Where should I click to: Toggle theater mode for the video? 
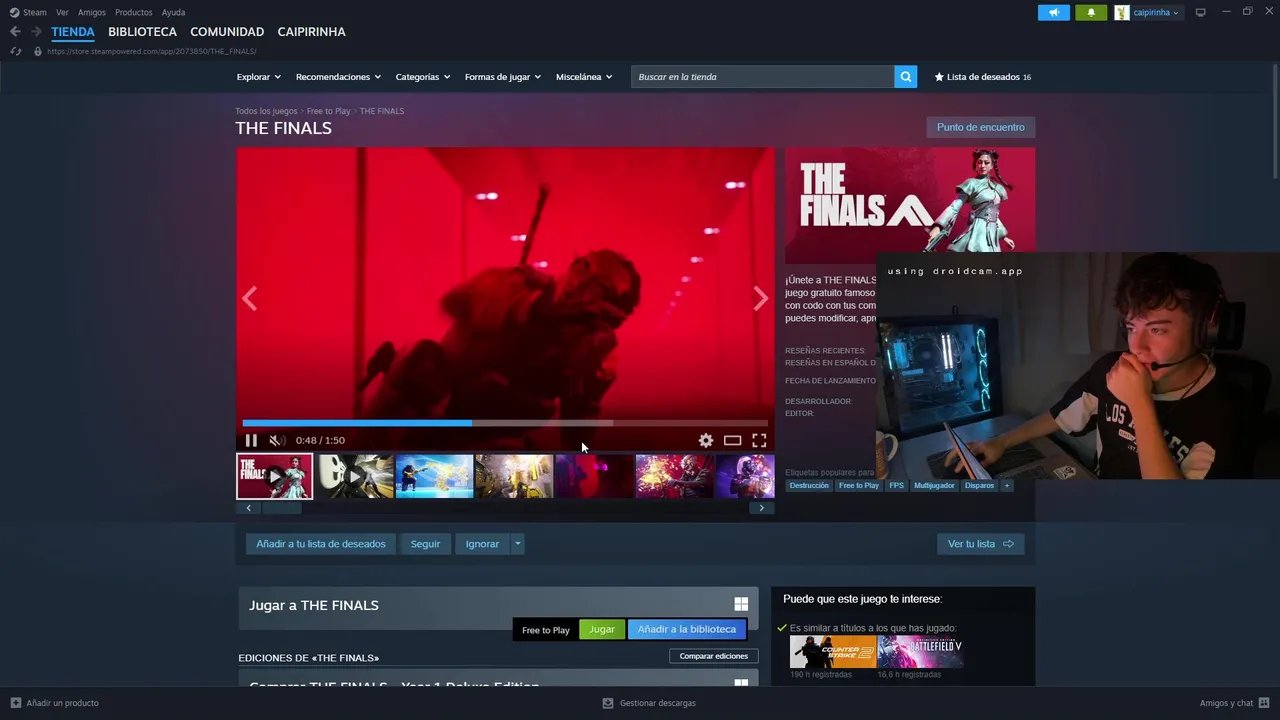(732, 440)
